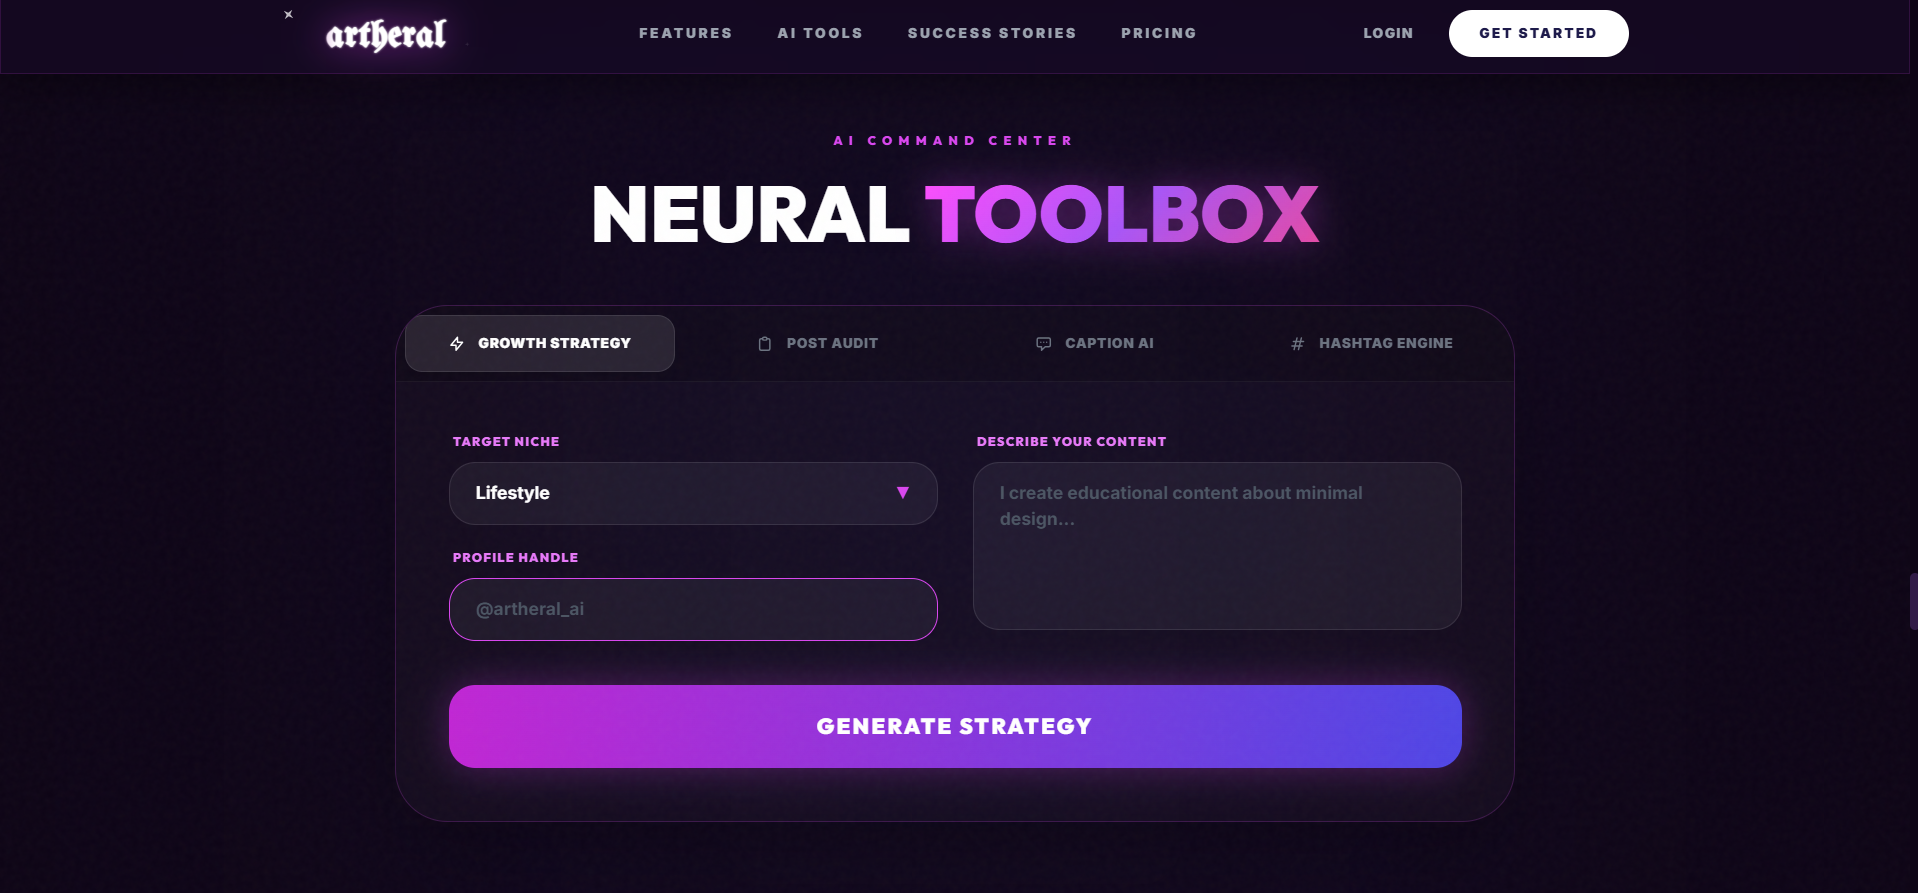Viewport: 1918px width, 893px height.
Task: Click the small sparkle icon beside the logo
Action: click(288, 14)
